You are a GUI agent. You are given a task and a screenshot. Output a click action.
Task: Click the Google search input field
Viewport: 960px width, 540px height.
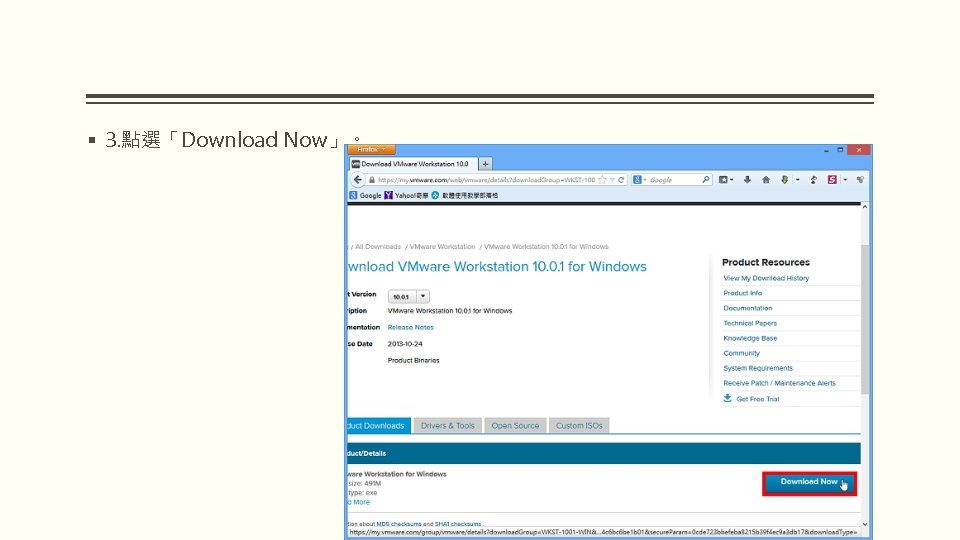pyautogui.click(x=673, y=180)
